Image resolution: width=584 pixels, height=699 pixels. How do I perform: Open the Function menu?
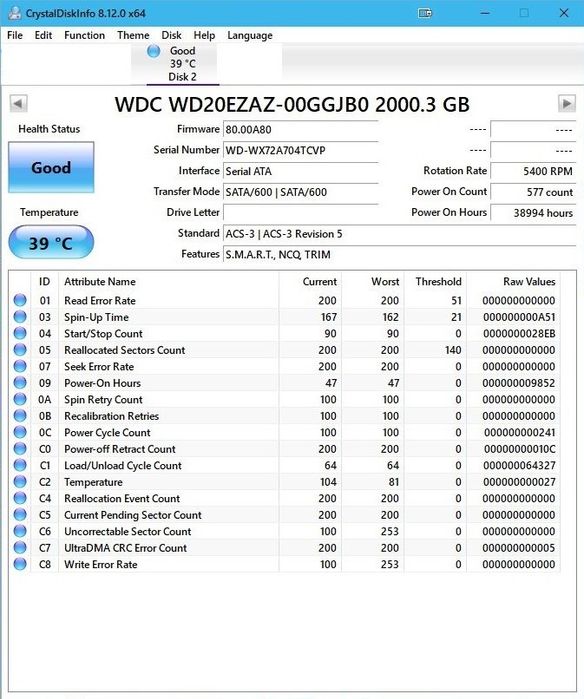pyautogui.click(x=84, y=35)
